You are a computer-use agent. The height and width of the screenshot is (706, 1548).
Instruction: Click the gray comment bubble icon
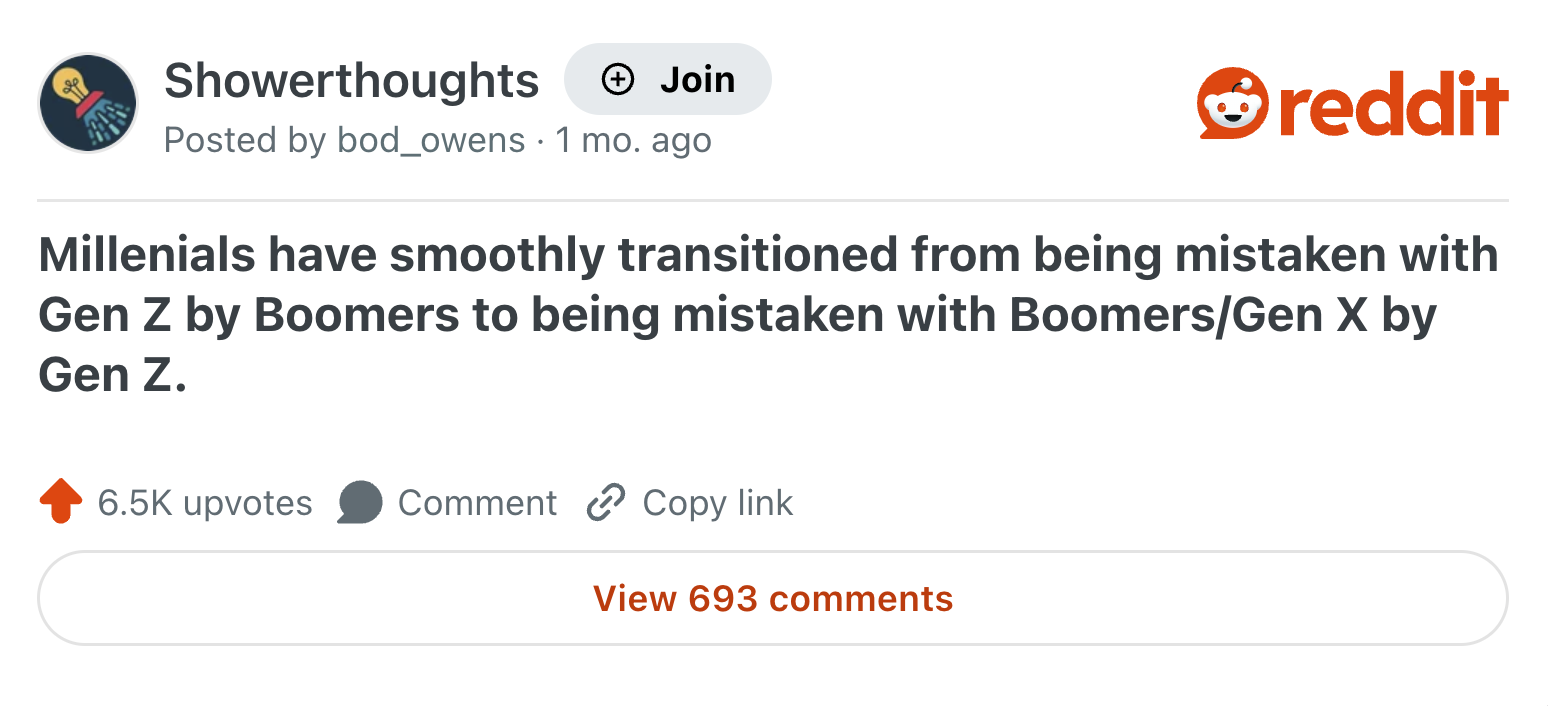tap(360, 502)
